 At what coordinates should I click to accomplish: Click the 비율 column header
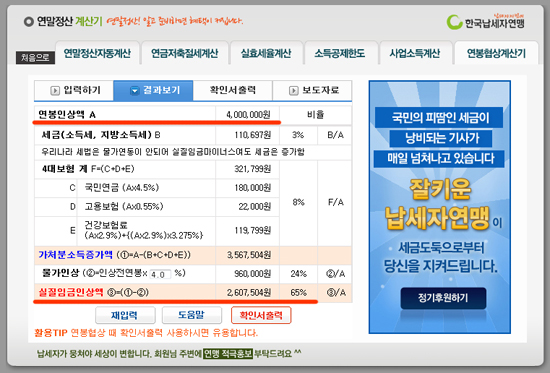pyautogui.click(x=315, y=115)
